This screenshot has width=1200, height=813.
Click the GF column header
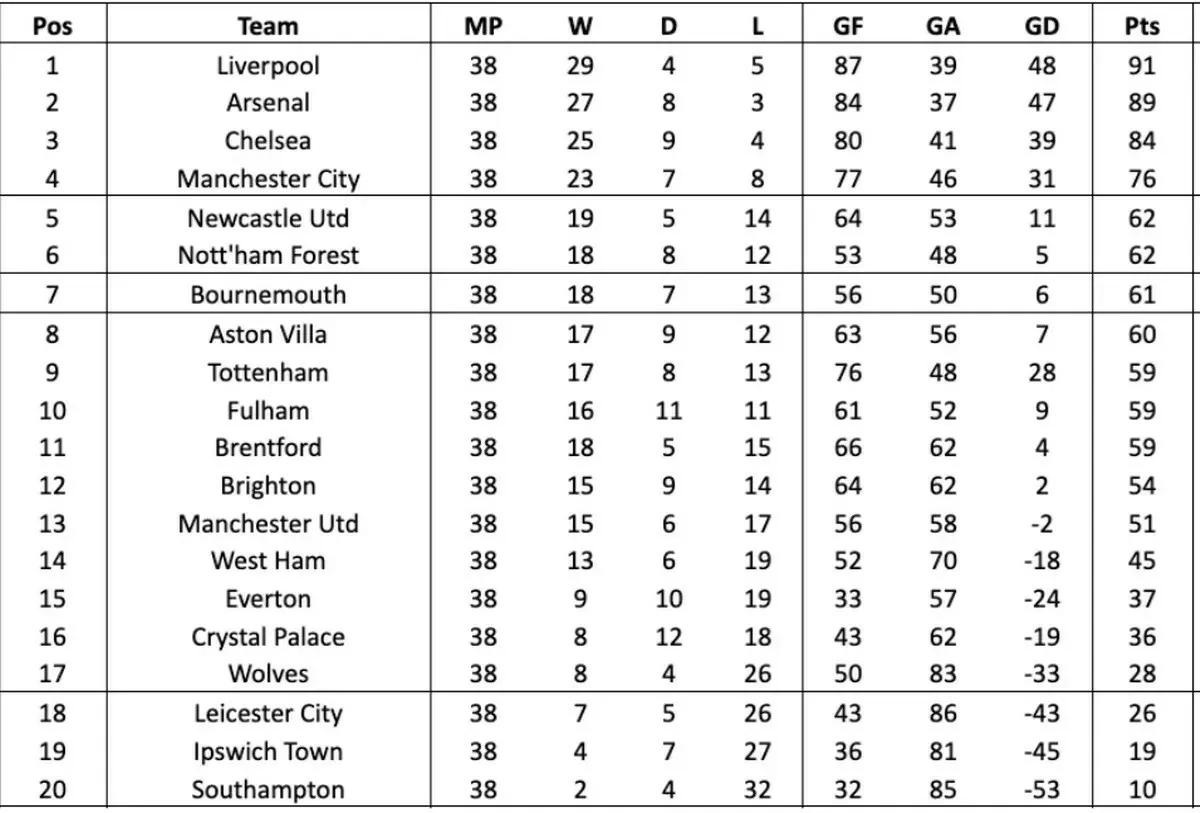point(848,26)
